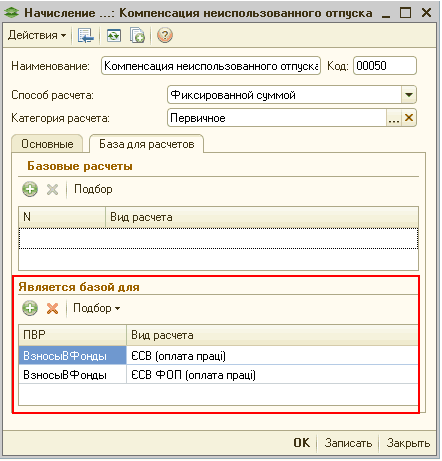Expand the Способ расчета dropdown arrow
This screenshot has height=461, width=442.
pos(409,95)
